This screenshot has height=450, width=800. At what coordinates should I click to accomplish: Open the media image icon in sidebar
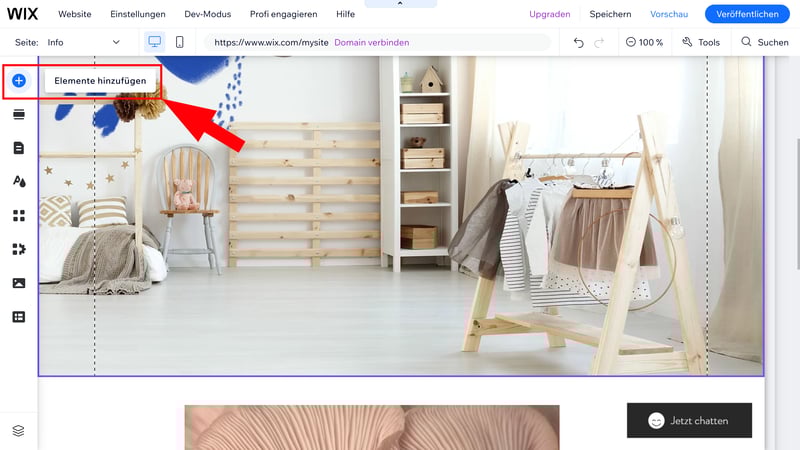(19, 283)
